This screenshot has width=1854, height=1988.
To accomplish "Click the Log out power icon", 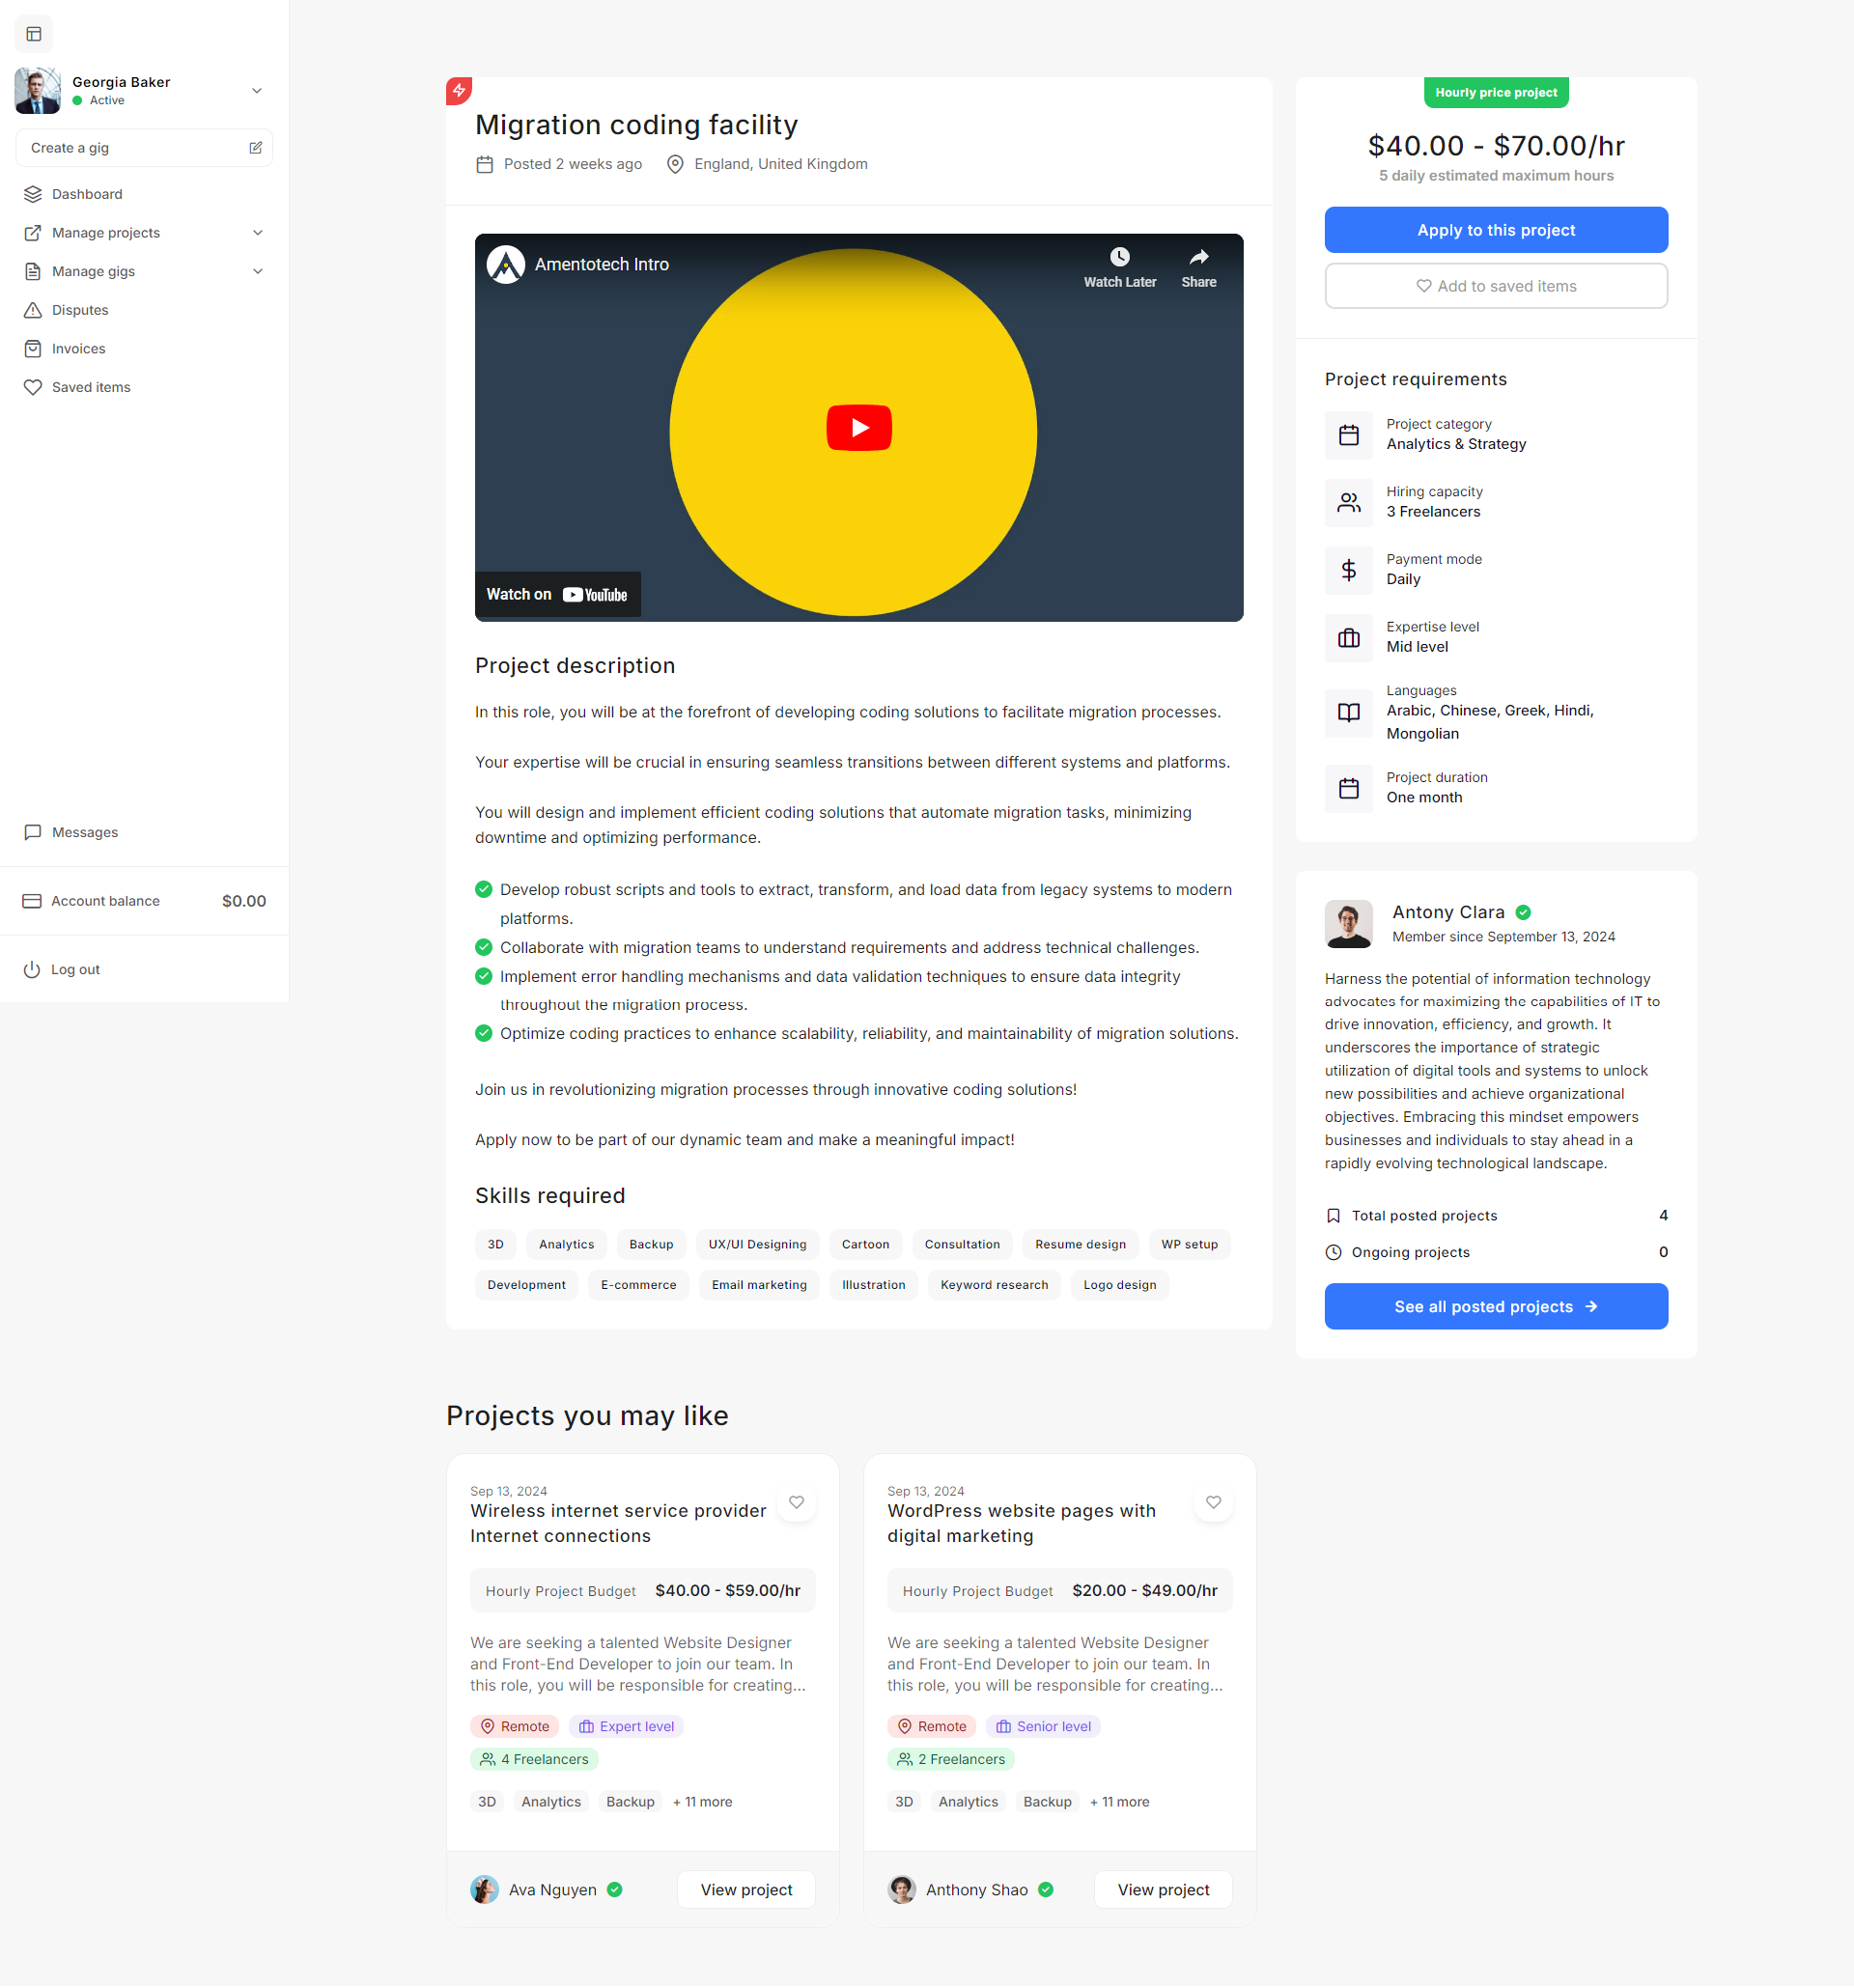I will click(x=32, y=969).
